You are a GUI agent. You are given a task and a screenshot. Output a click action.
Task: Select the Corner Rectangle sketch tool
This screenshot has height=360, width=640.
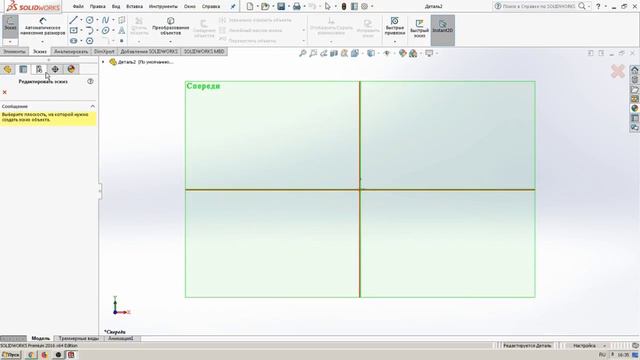pos(73,31)
